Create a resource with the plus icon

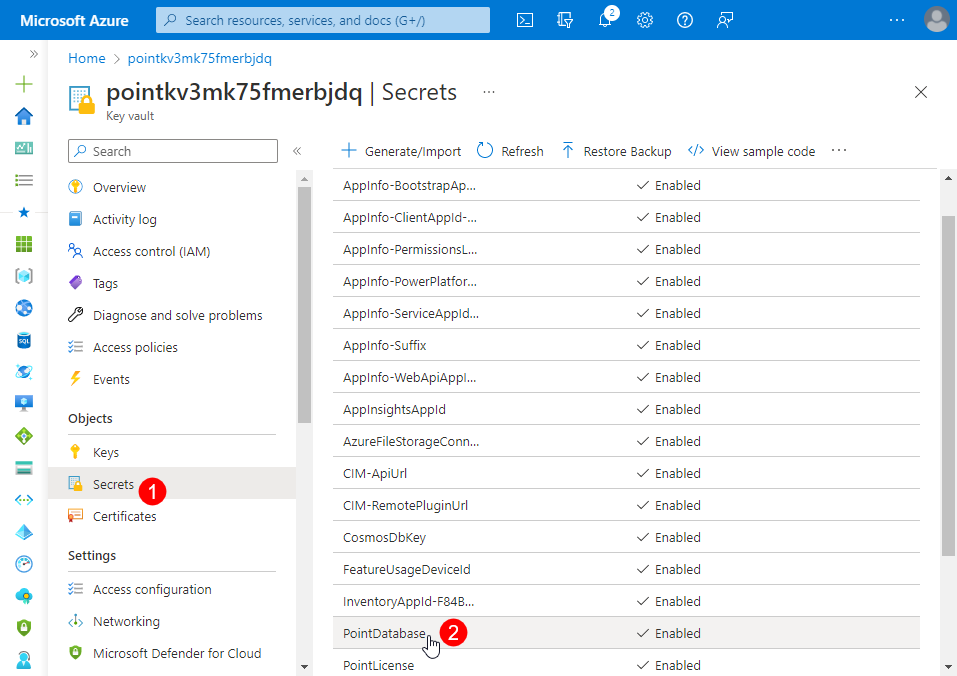[24, 84]
